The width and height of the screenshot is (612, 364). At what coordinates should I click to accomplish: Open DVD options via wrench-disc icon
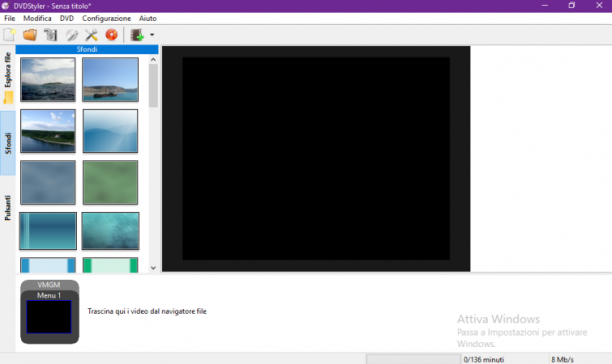point(71,35)
